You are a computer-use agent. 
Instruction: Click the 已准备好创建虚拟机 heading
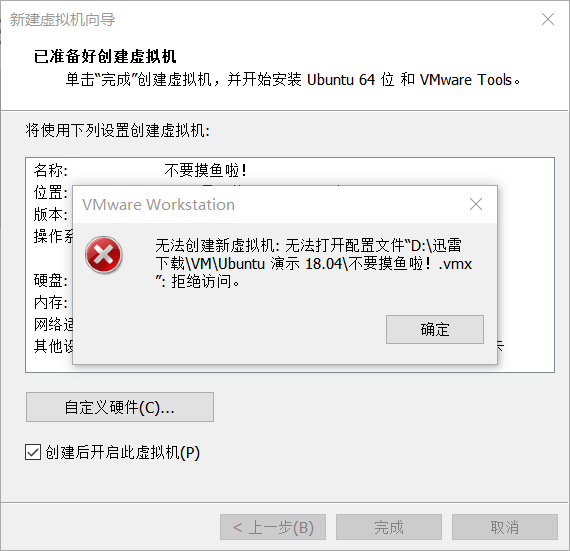pyautogui.click(x=105, y=56)
